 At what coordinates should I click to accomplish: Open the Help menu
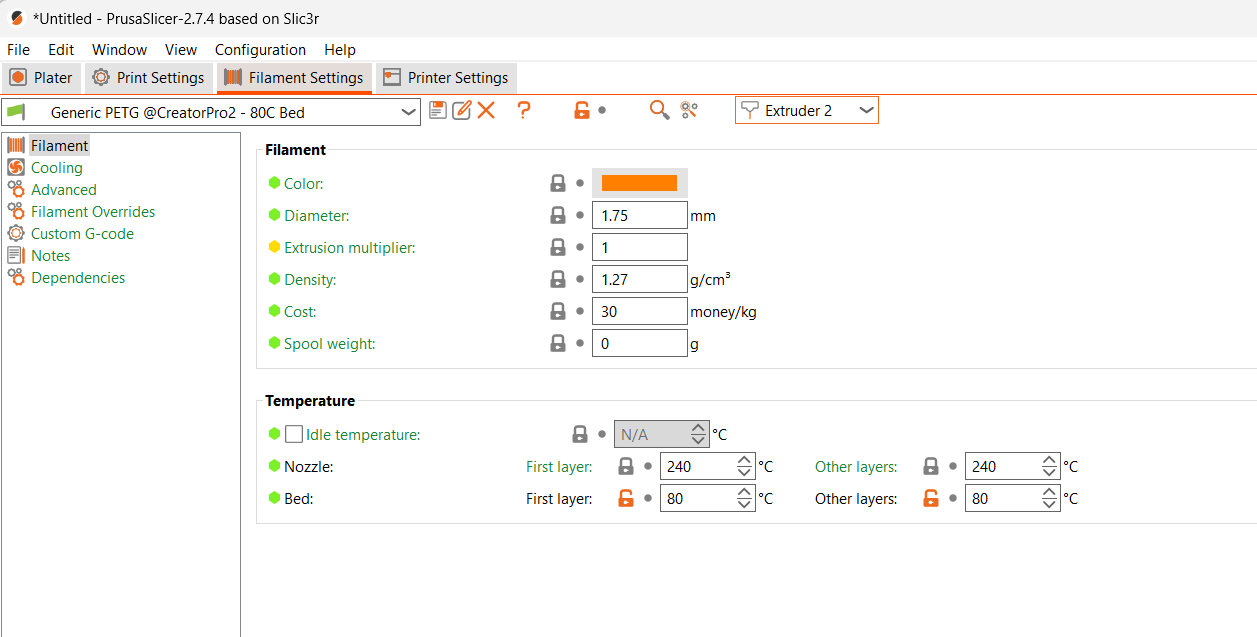340,49
